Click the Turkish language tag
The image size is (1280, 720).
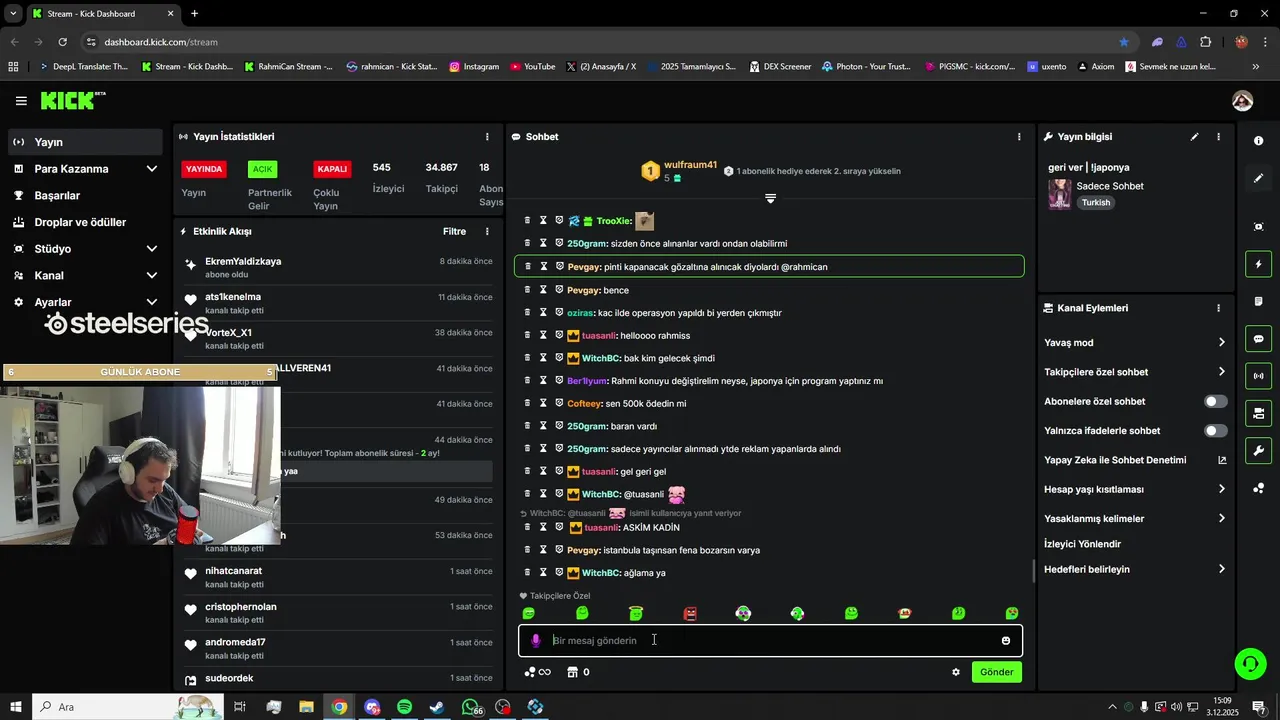1096,203
